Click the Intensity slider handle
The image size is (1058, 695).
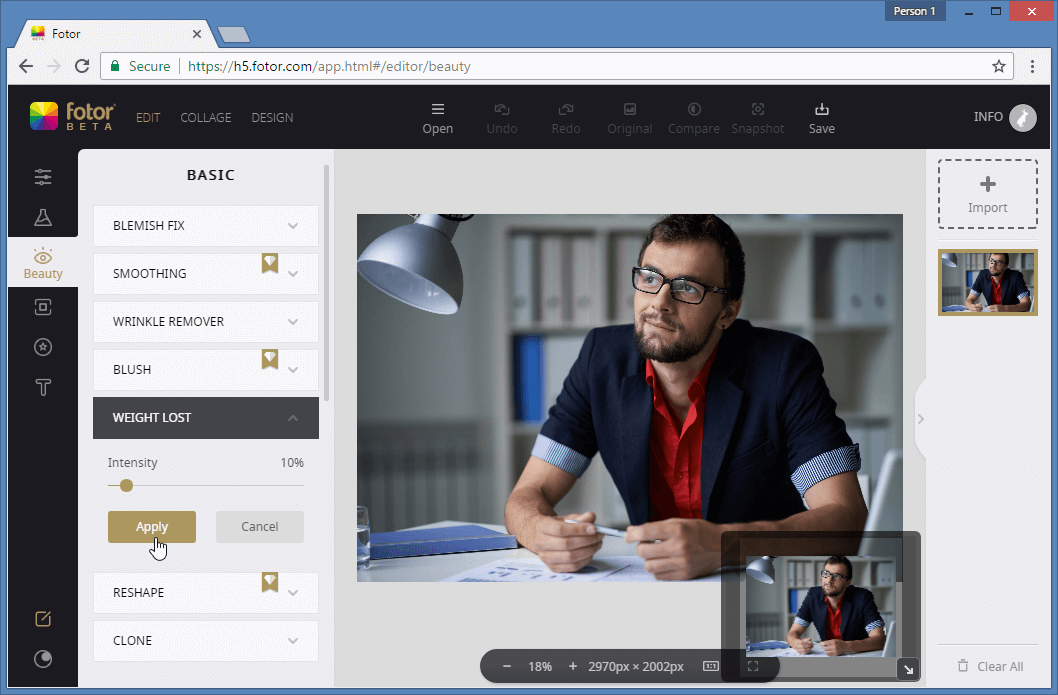click(x=126, y=486)
